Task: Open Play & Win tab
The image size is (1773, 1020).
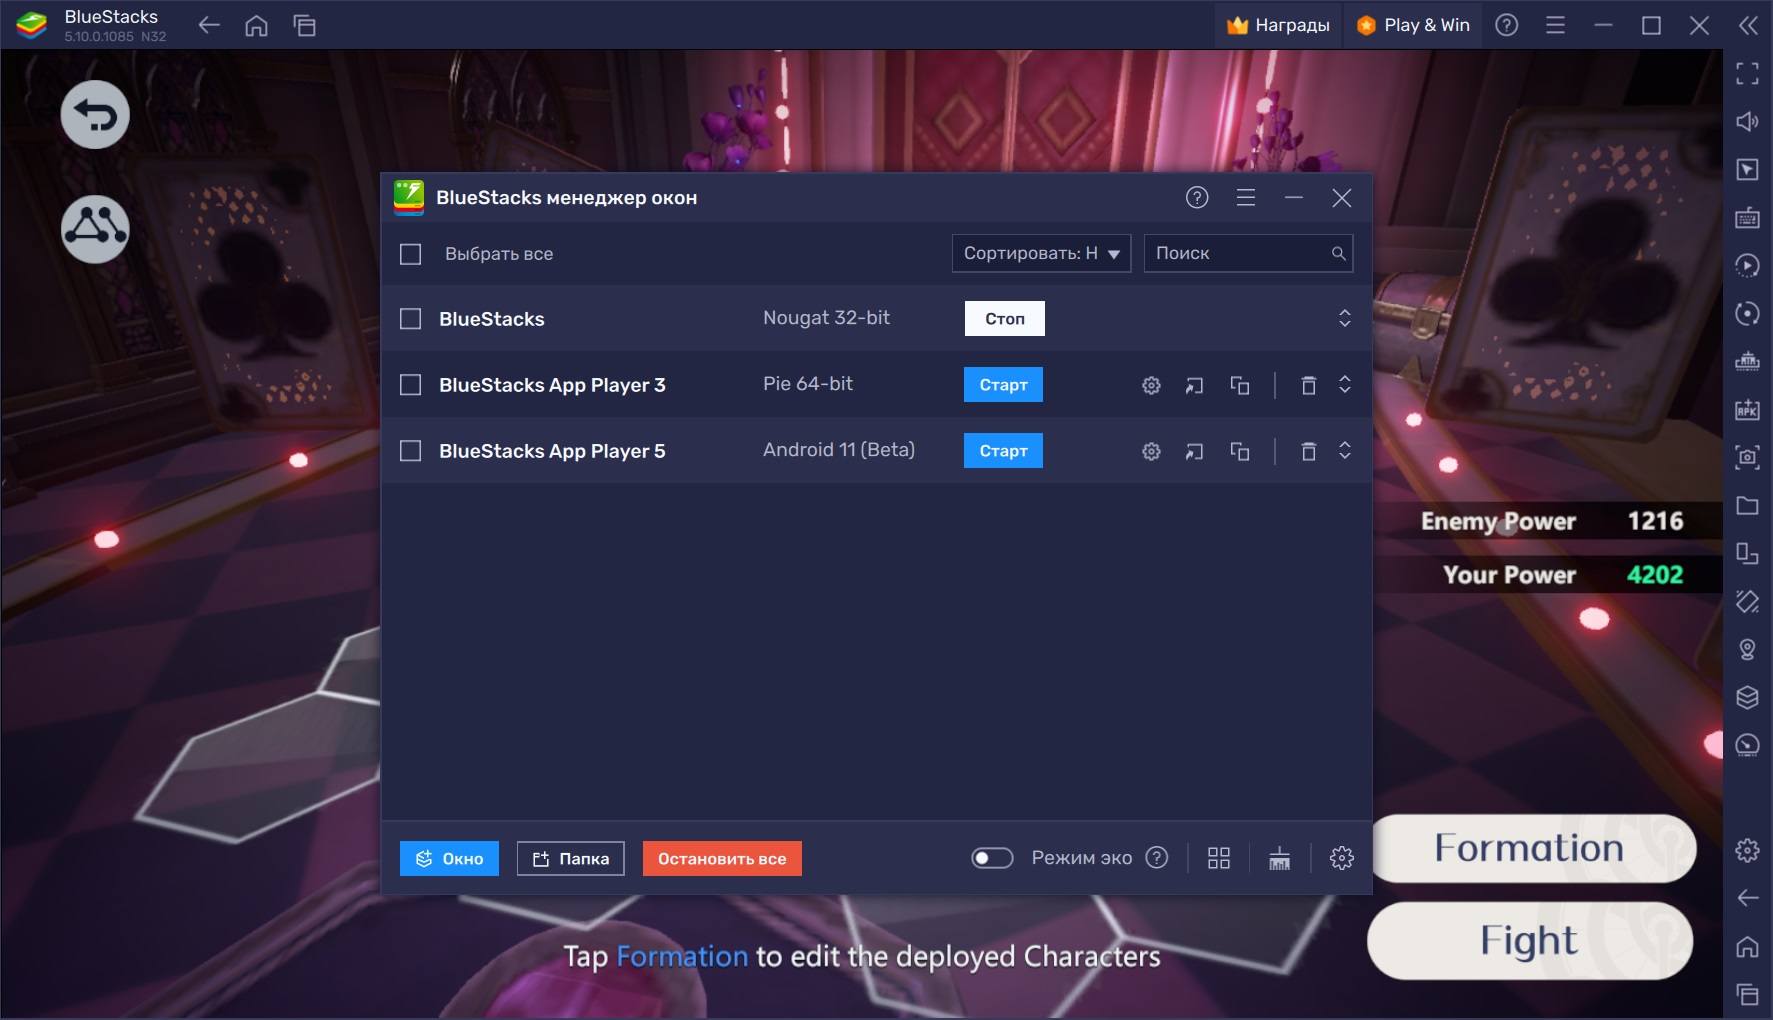Action: click(1413, 25)
